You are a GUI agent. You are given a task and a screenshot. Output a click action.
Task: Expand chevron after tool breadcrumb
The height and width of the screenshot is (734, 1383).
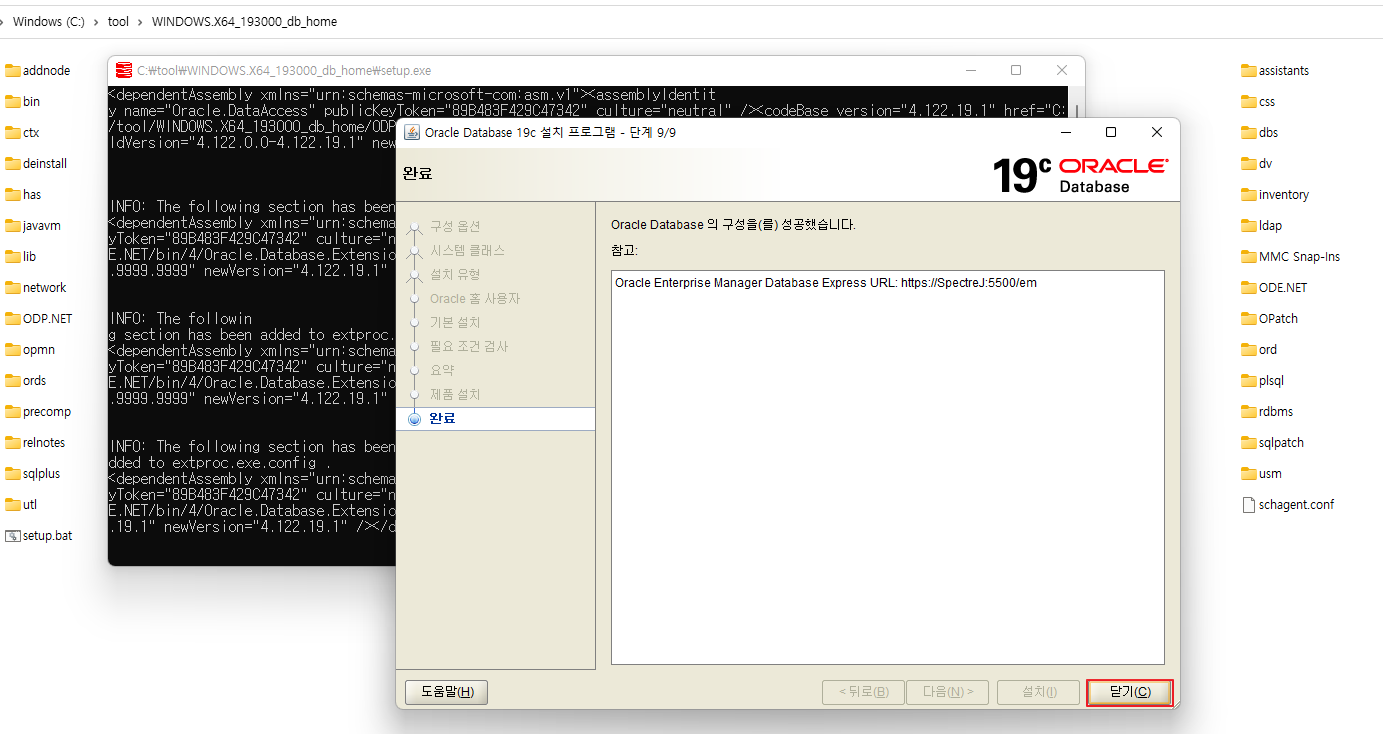tap(141, 21)
